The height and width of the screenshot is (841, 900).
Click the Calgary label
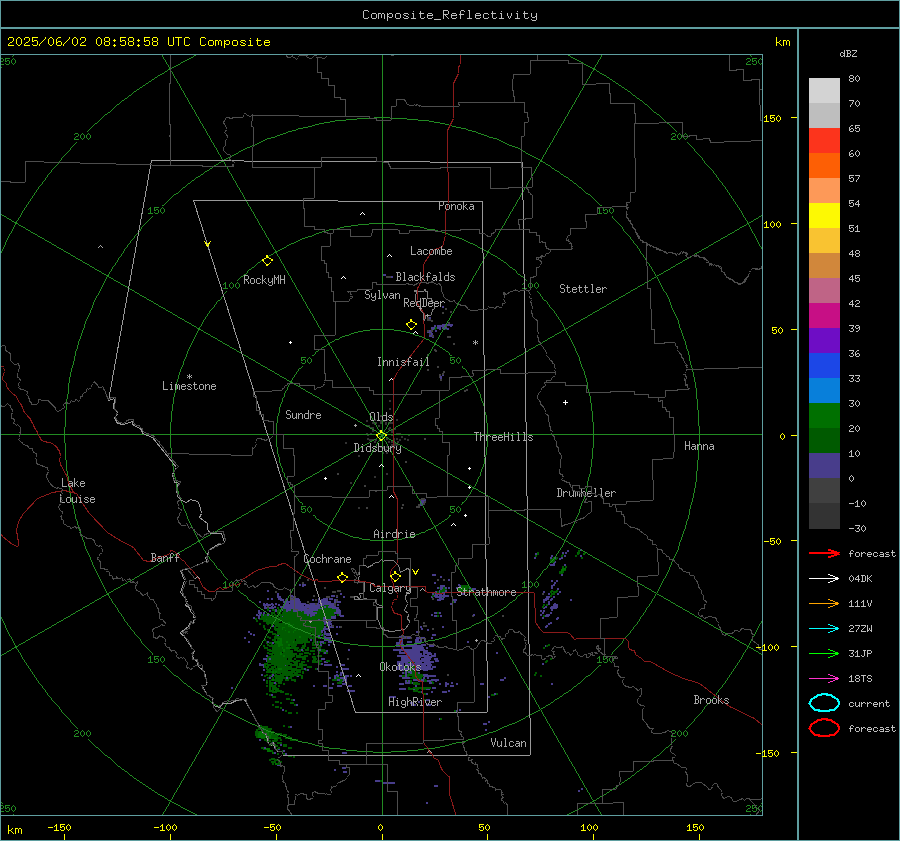390,588
